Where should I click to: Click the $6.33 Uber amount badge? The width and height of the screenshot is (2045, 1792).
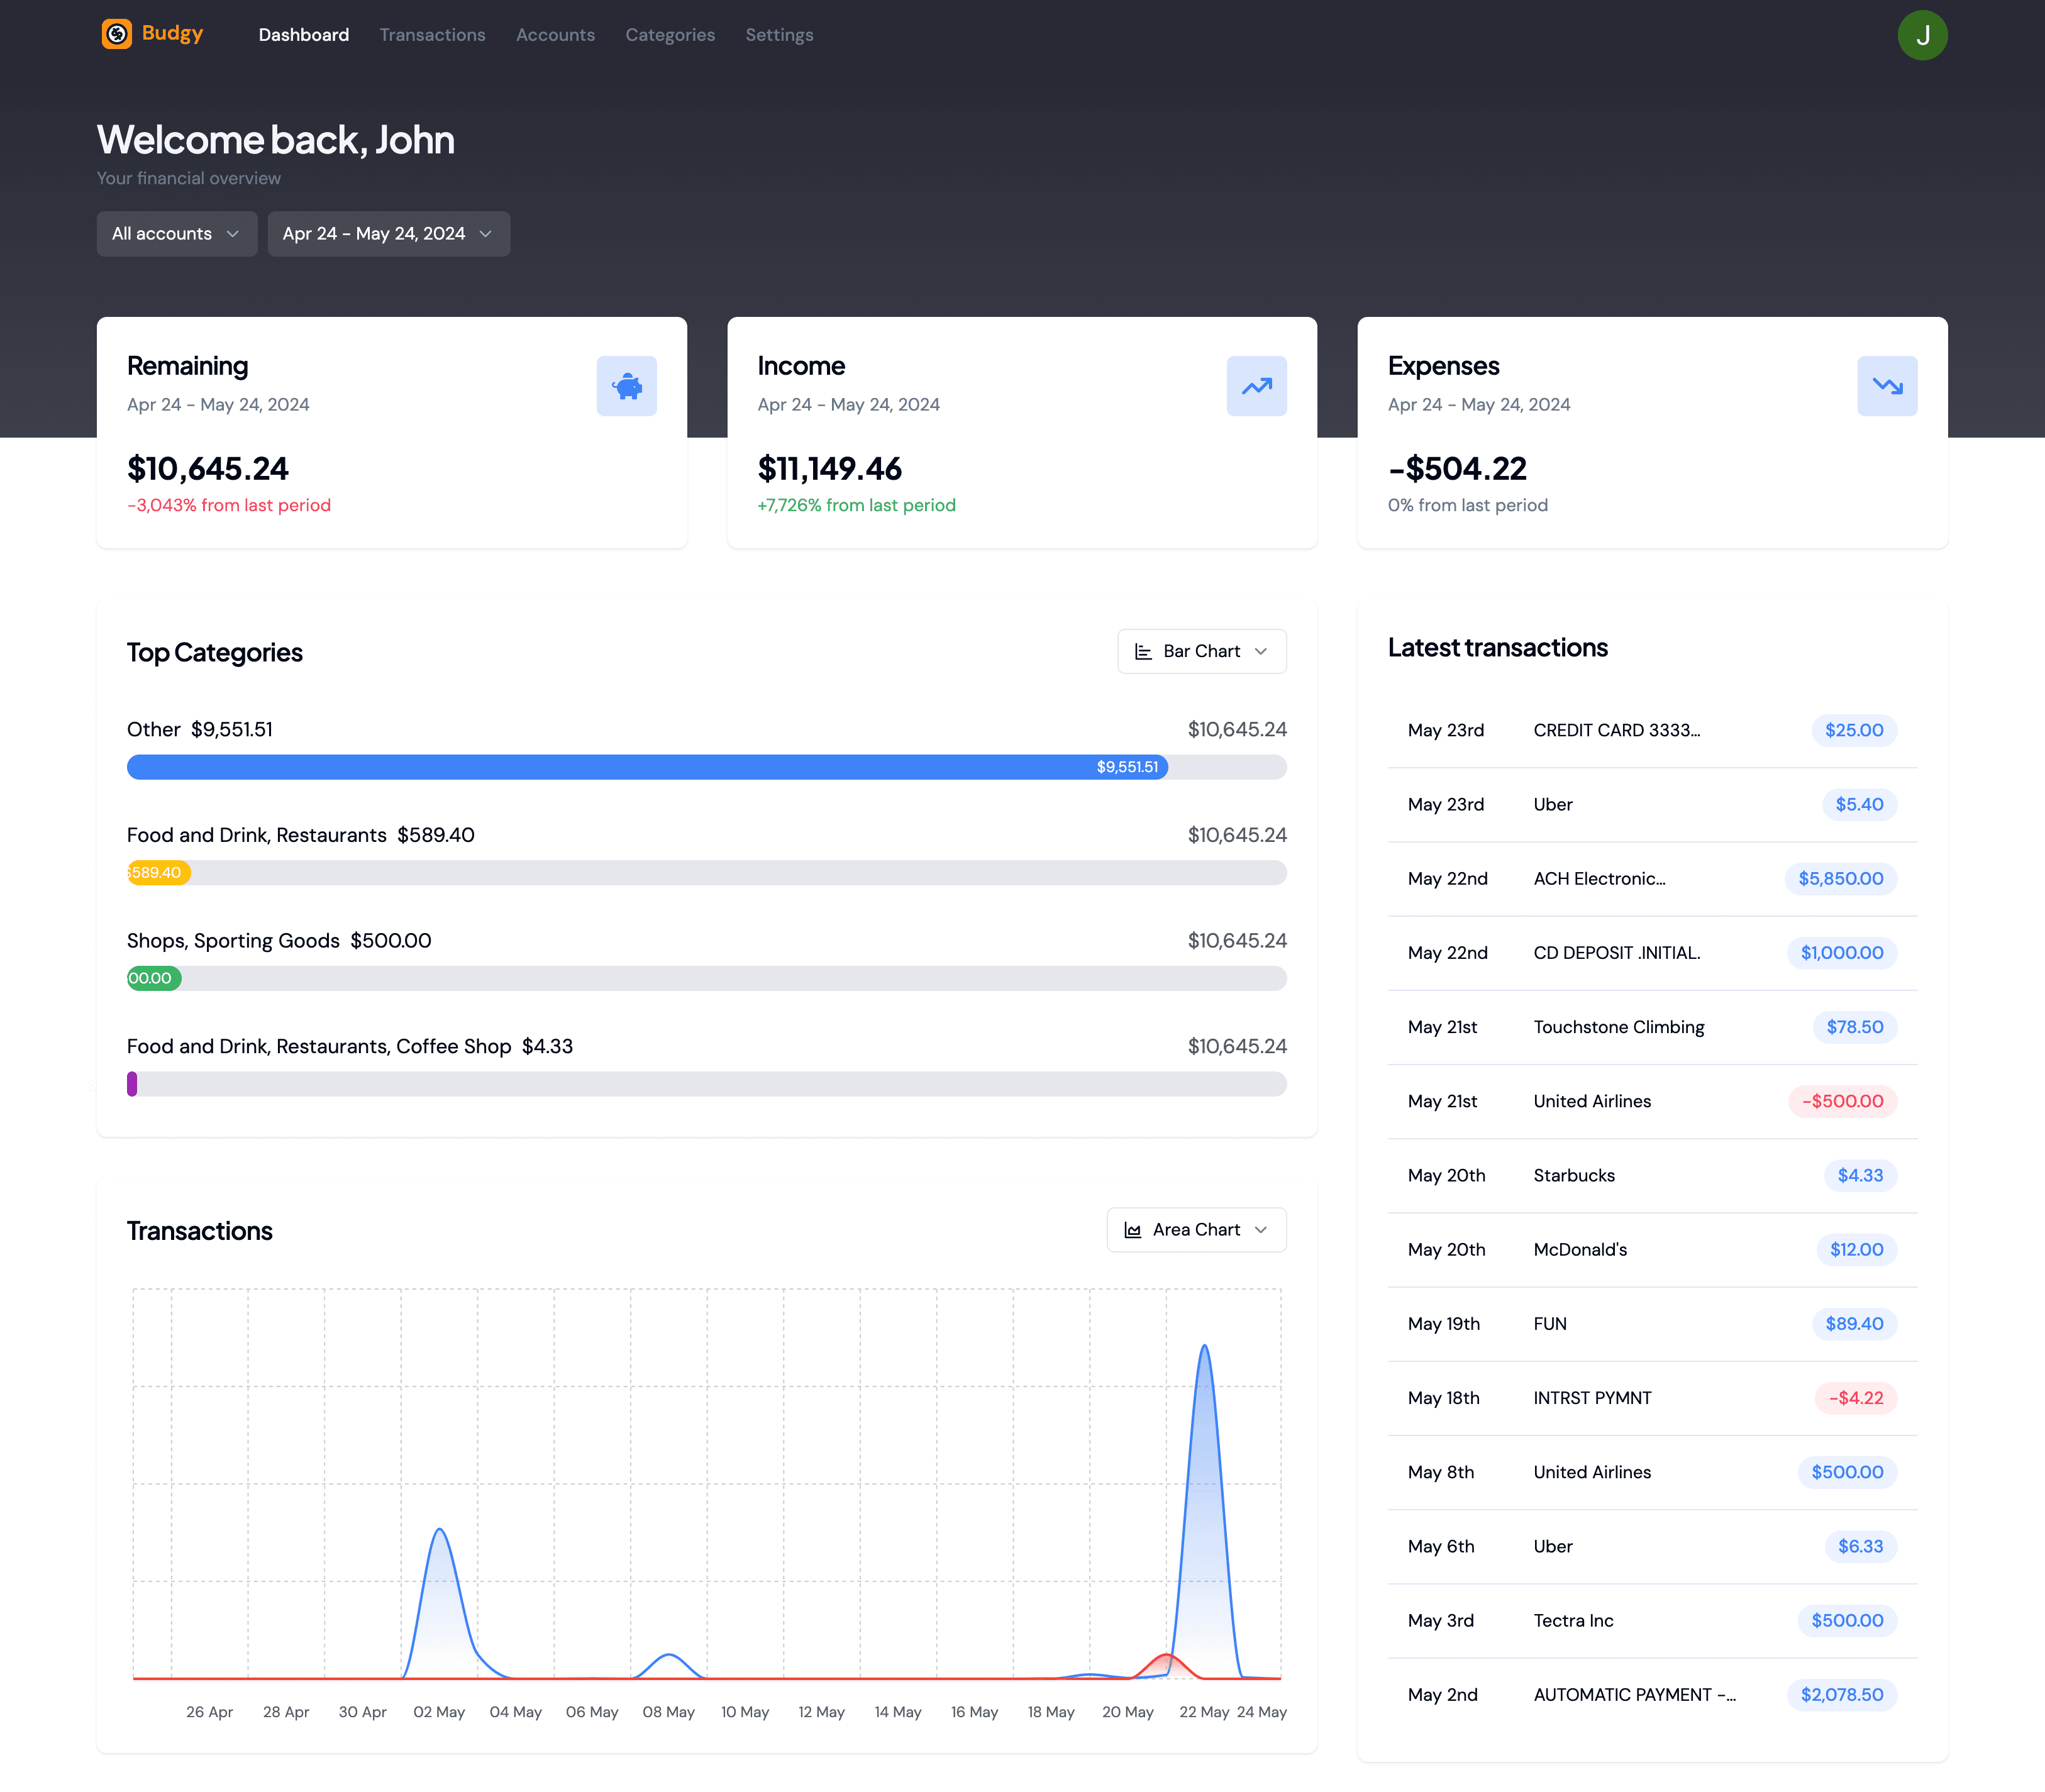tap(1860, 1547)
